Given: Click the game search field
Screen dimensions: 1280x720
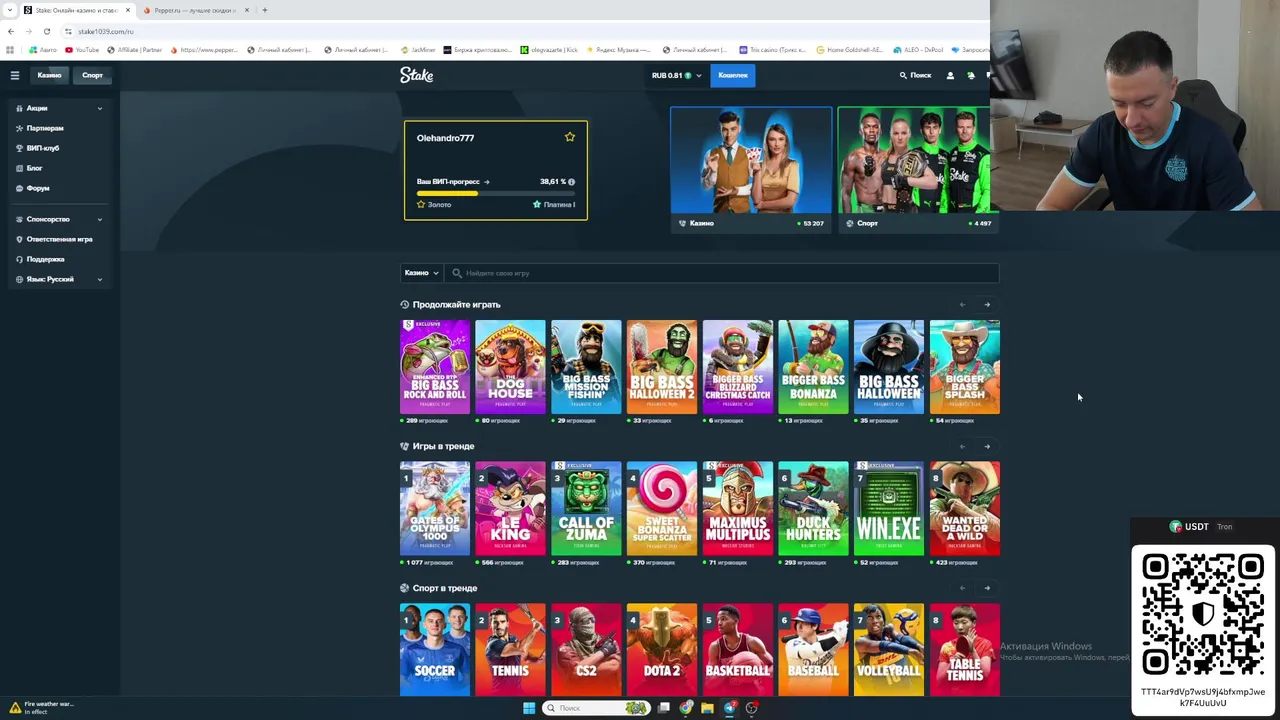Looking at the screenshot, I should (722, 273).
